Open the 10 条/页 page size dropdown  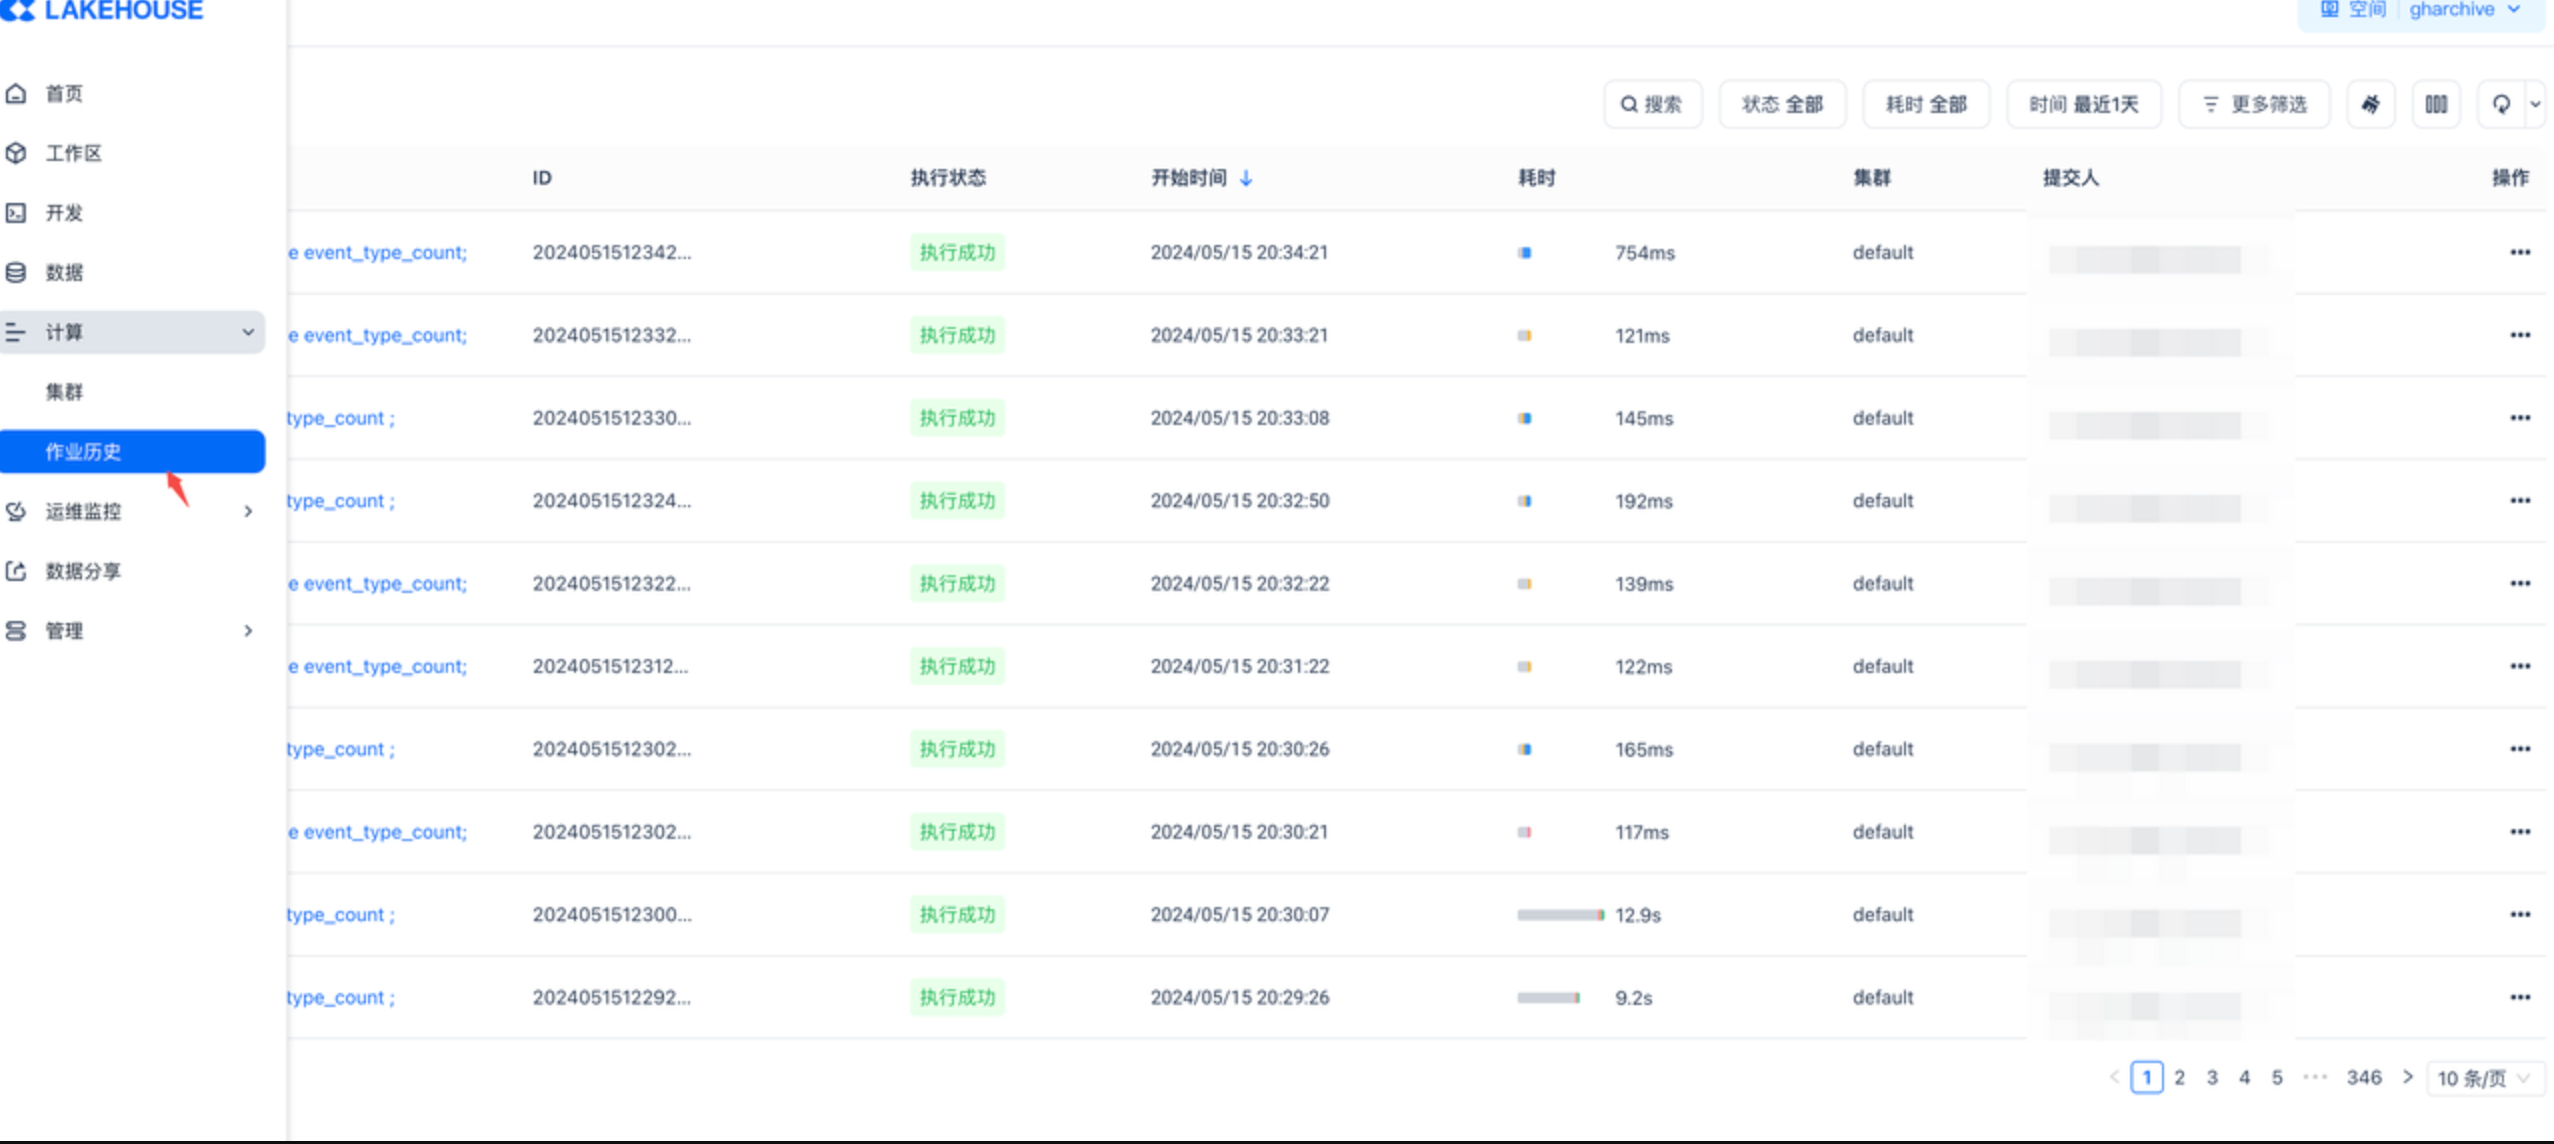[2484, 1078]
